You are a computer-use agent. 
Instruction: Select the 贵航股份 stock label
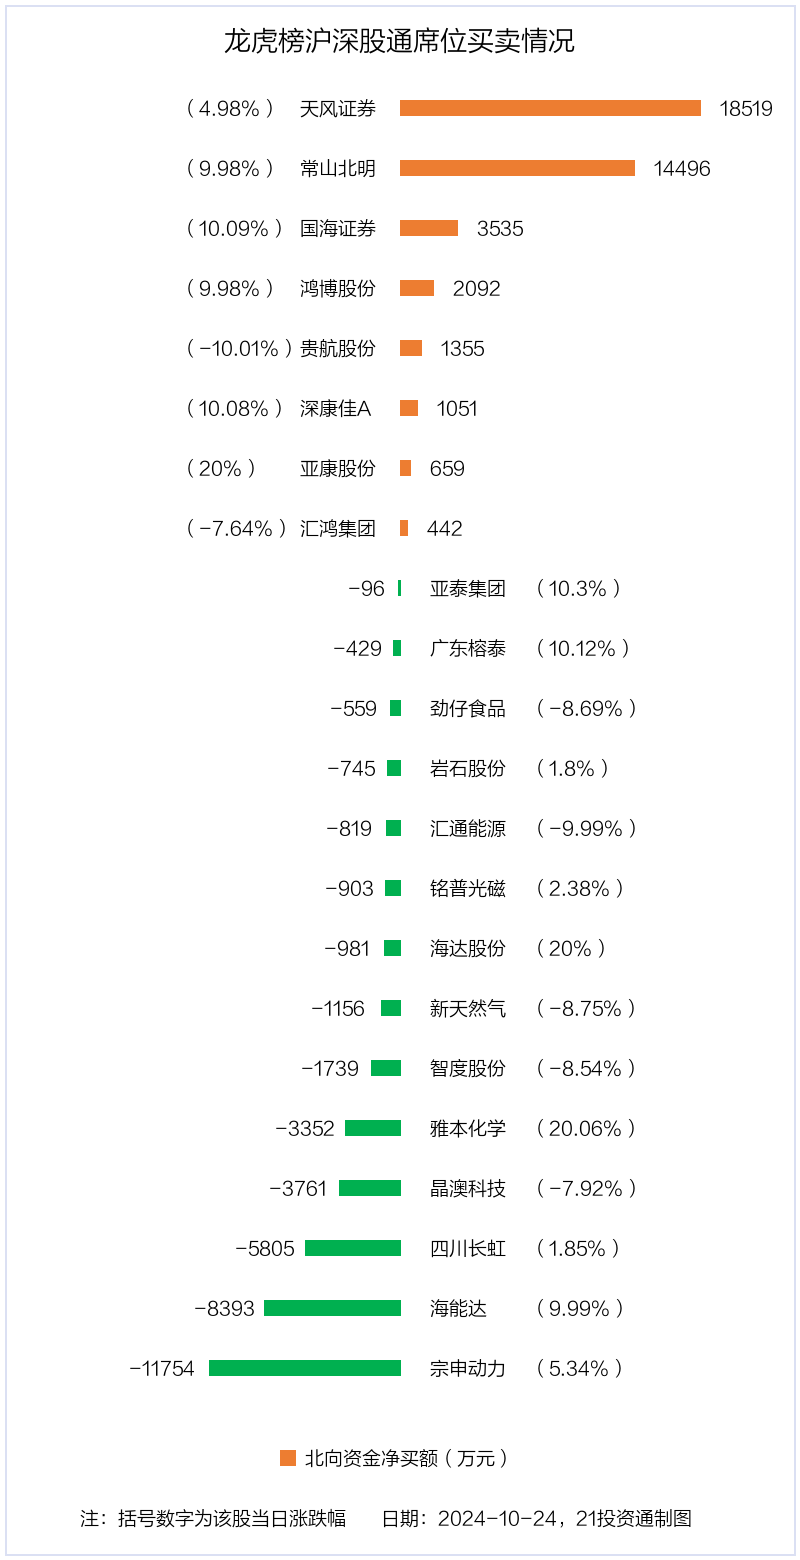click(x=338, y=348)
